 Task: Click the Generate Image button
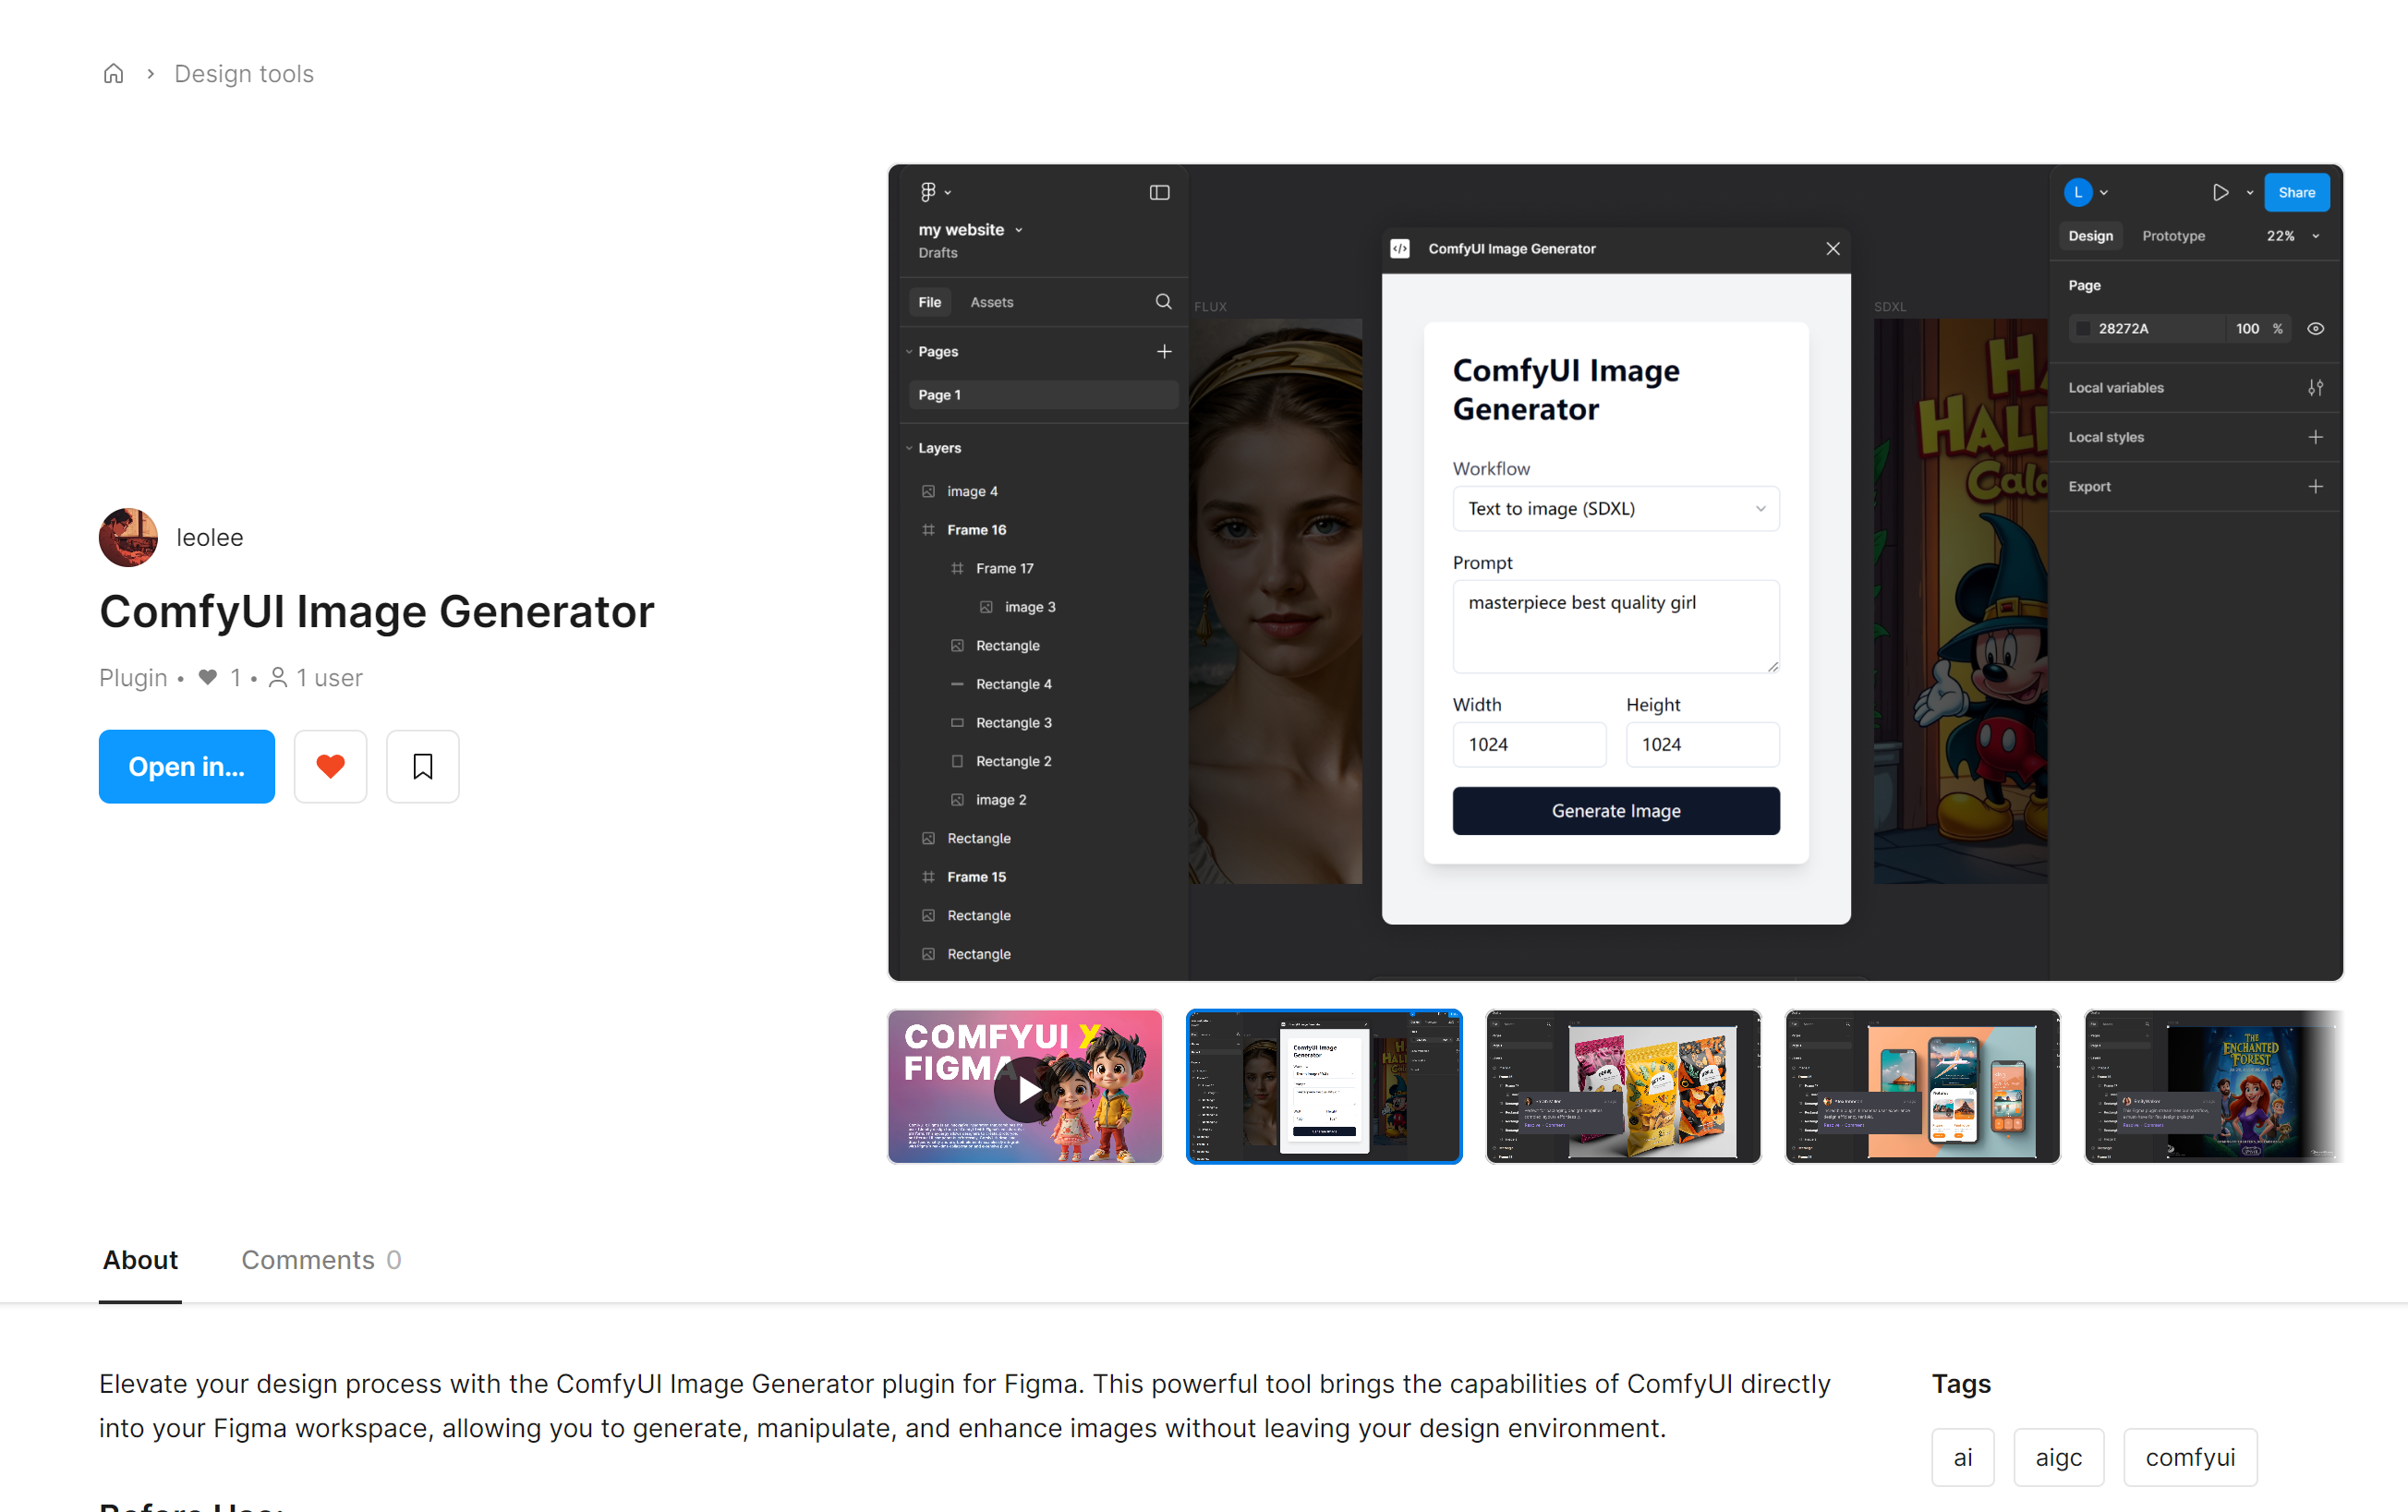(x=1616, y=811)
